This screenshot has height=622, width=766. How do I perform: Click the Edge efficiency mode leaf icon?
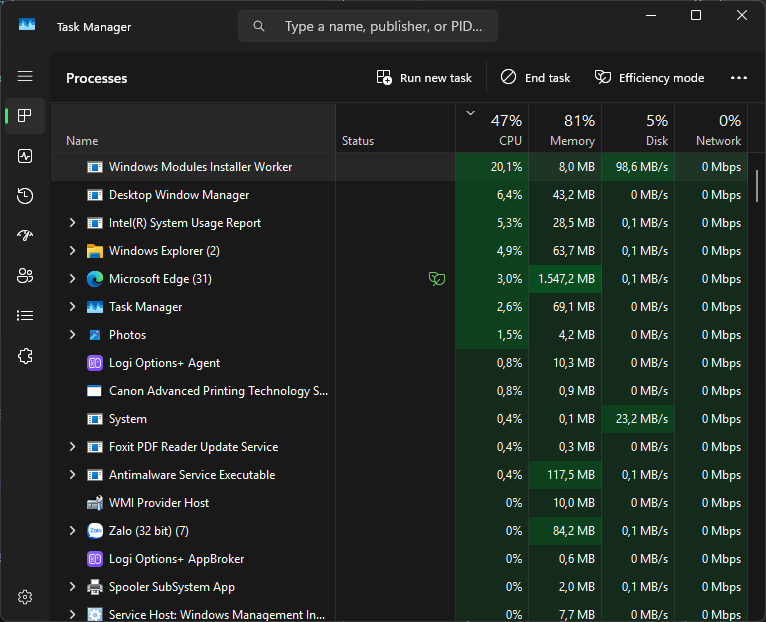coord(437,279)
